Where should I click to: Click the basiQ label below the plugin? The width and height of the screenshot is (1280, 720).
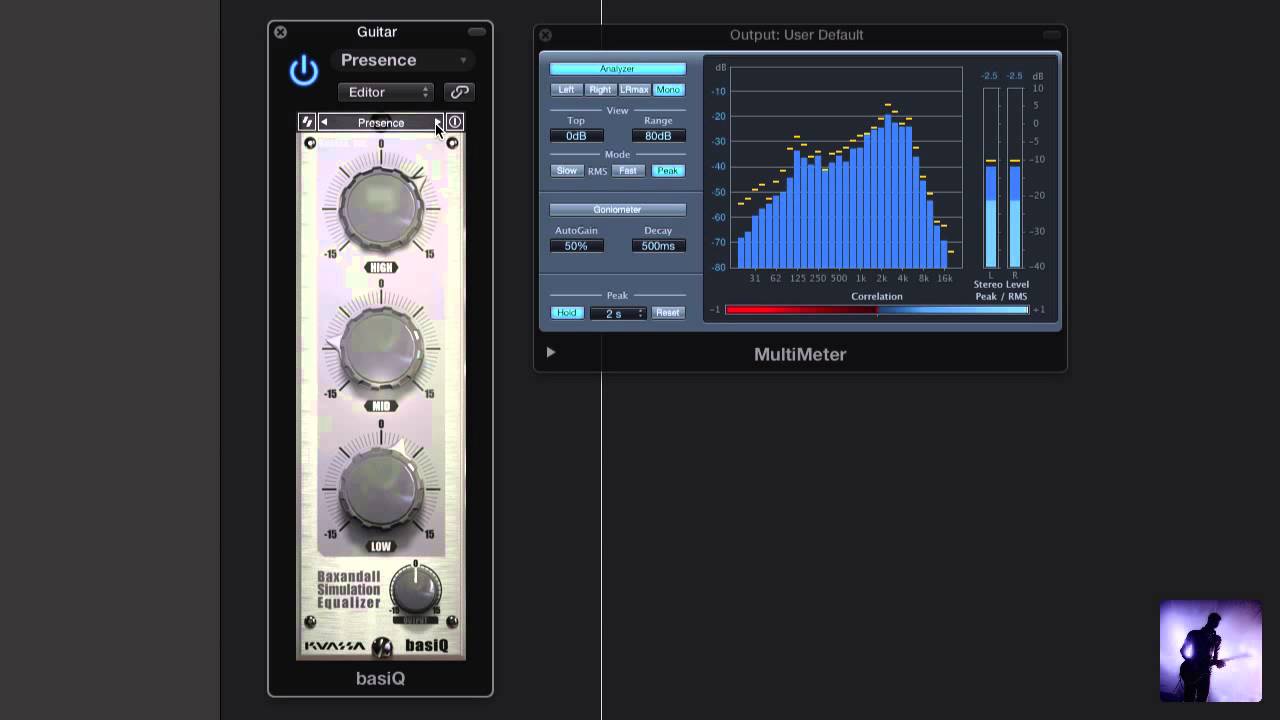click(x=380, y=679)
